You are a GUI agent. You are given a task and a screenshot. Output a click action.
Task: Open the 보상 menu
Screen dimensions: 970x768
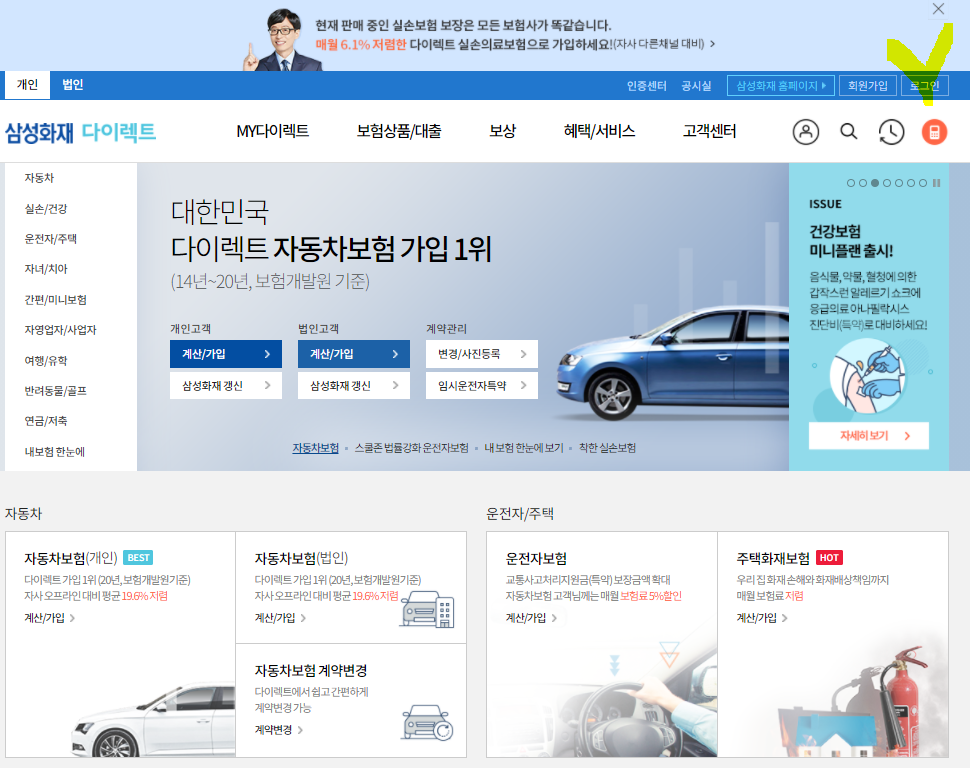(x=502, y=131)
